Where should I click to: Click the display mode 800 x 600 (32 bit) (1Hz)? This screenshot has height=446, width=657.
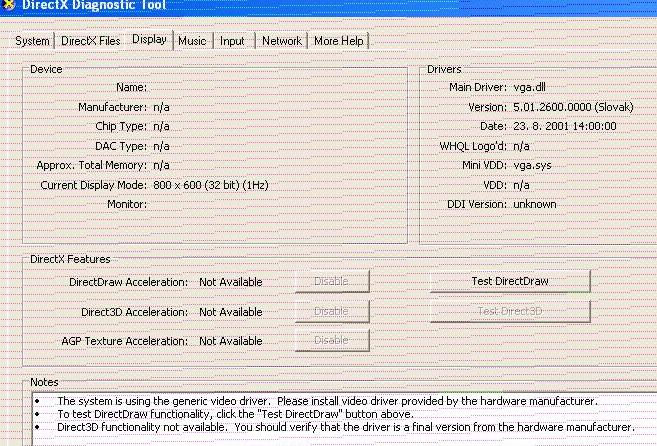click(x=211, y=185)
